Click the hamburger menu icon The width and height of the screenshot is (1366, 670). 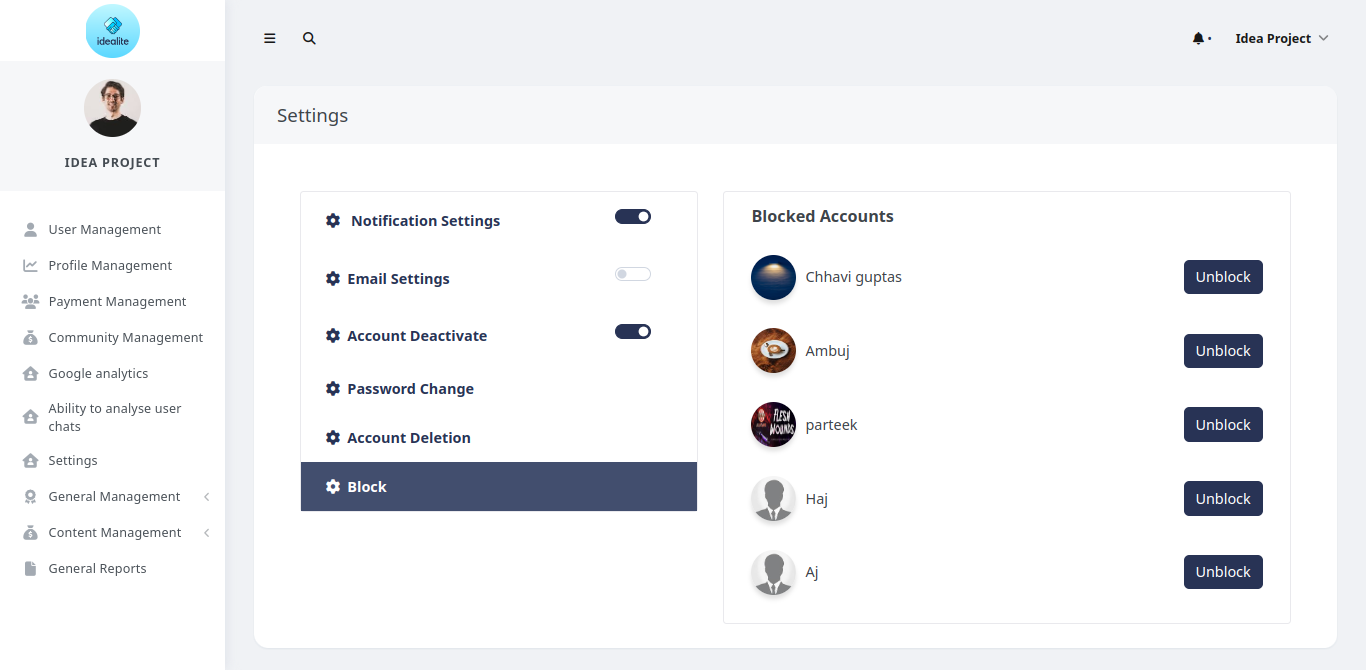[270, 39]
